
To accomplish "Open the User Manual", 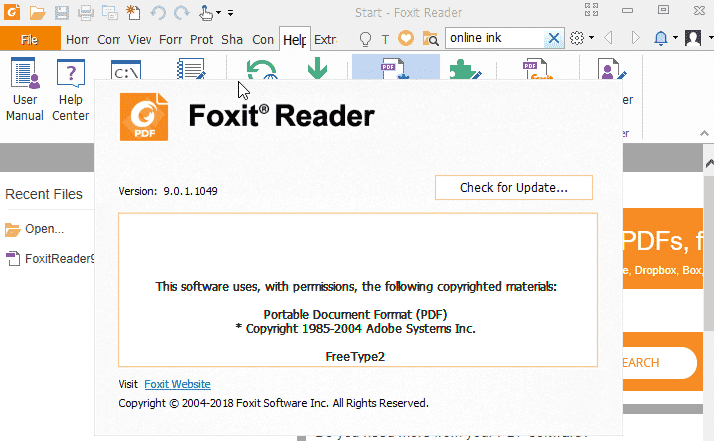I will (x=25, y=91).
